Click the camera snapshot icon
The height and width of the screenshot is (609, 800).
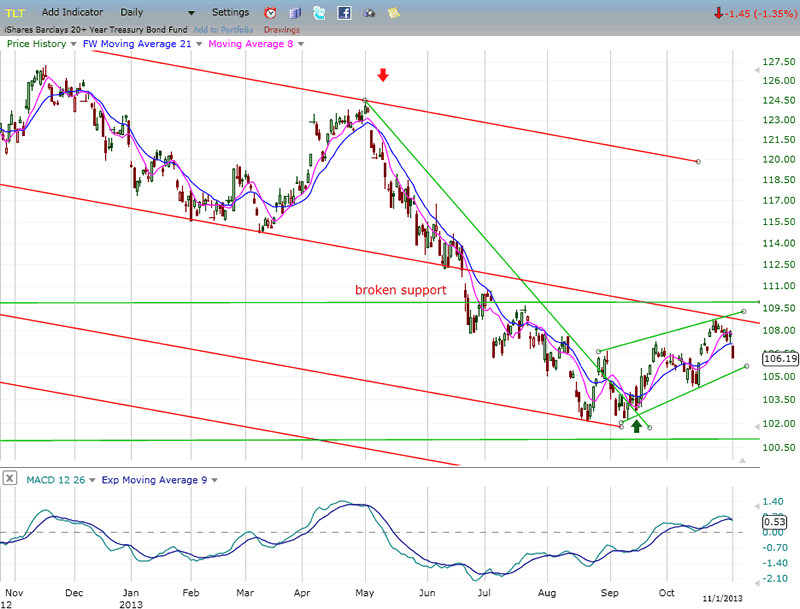(369, 13)
